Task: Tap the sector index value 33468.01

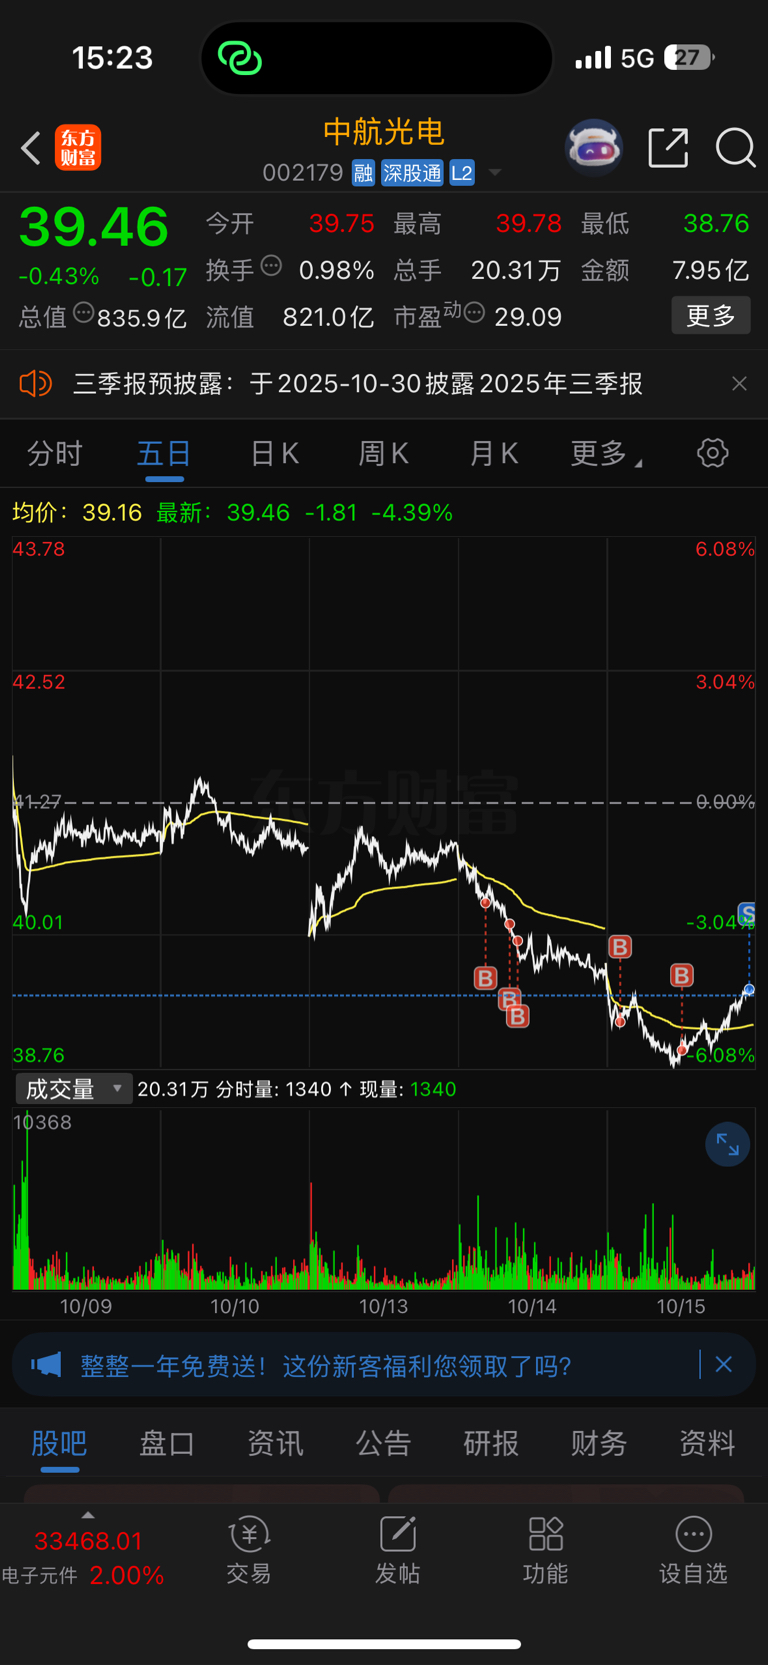Action: 88,1541
